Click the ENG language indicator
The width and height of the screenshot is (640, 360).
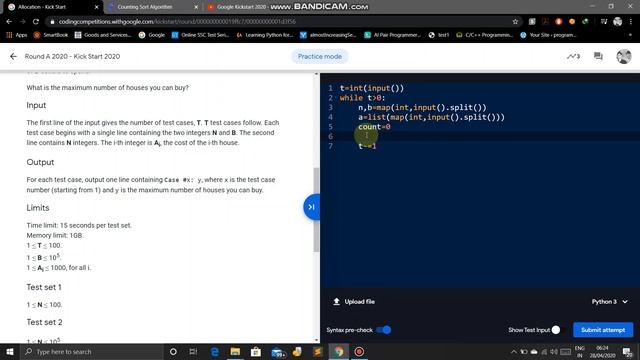580,352
